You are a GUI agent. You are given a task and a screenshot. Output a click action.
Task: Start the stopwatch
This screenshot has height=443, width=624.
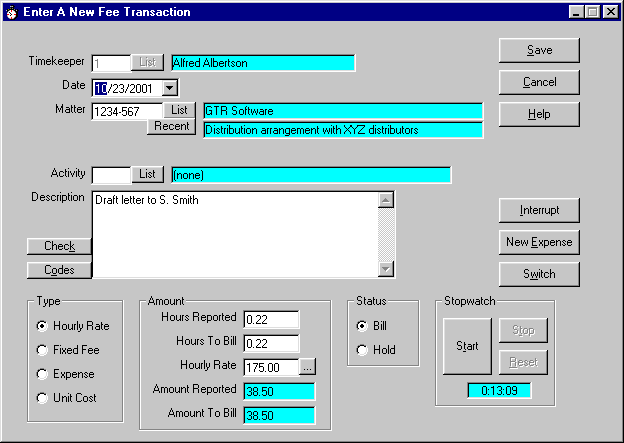tap(467, 346)
